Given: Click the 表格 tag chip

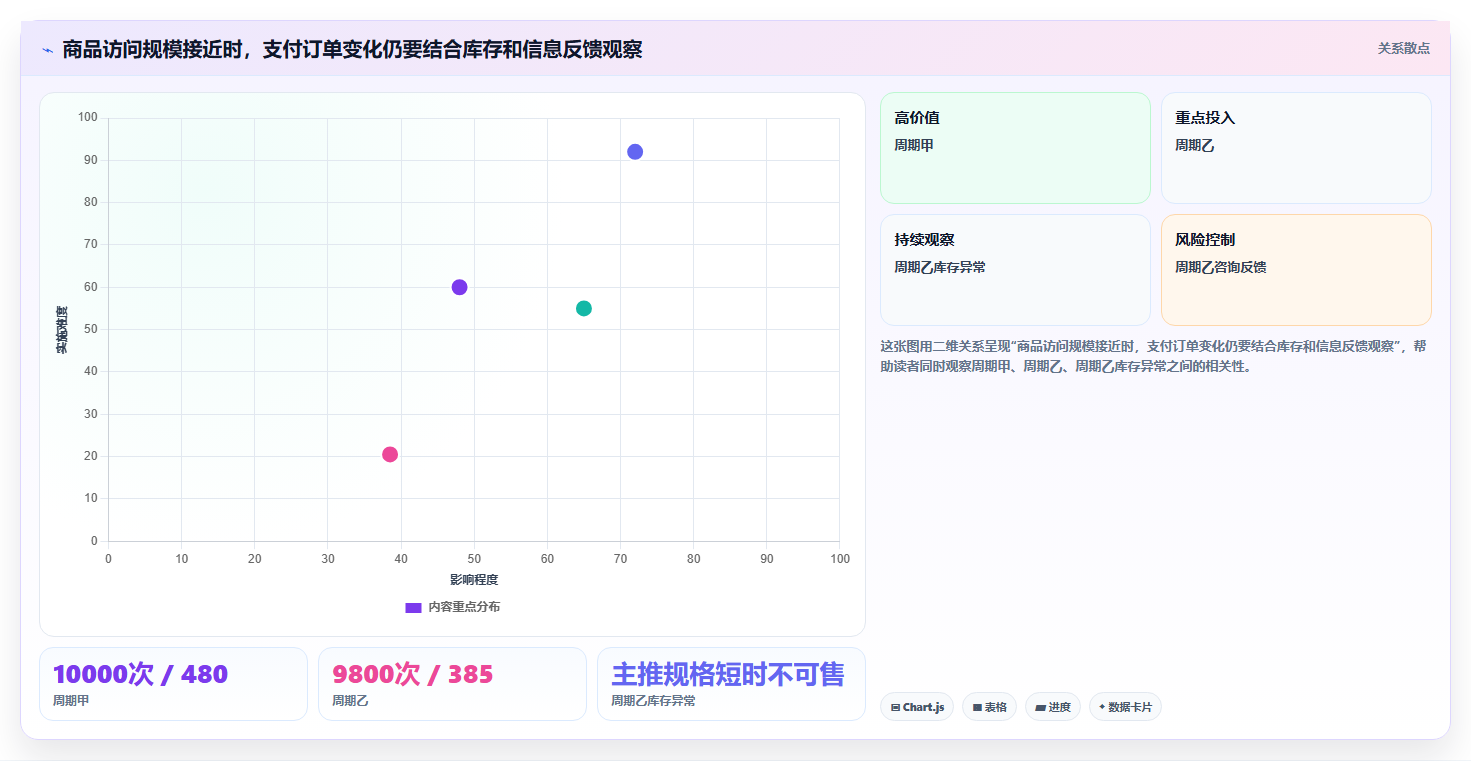Looking at the screenshot, I should click(989, 707).
